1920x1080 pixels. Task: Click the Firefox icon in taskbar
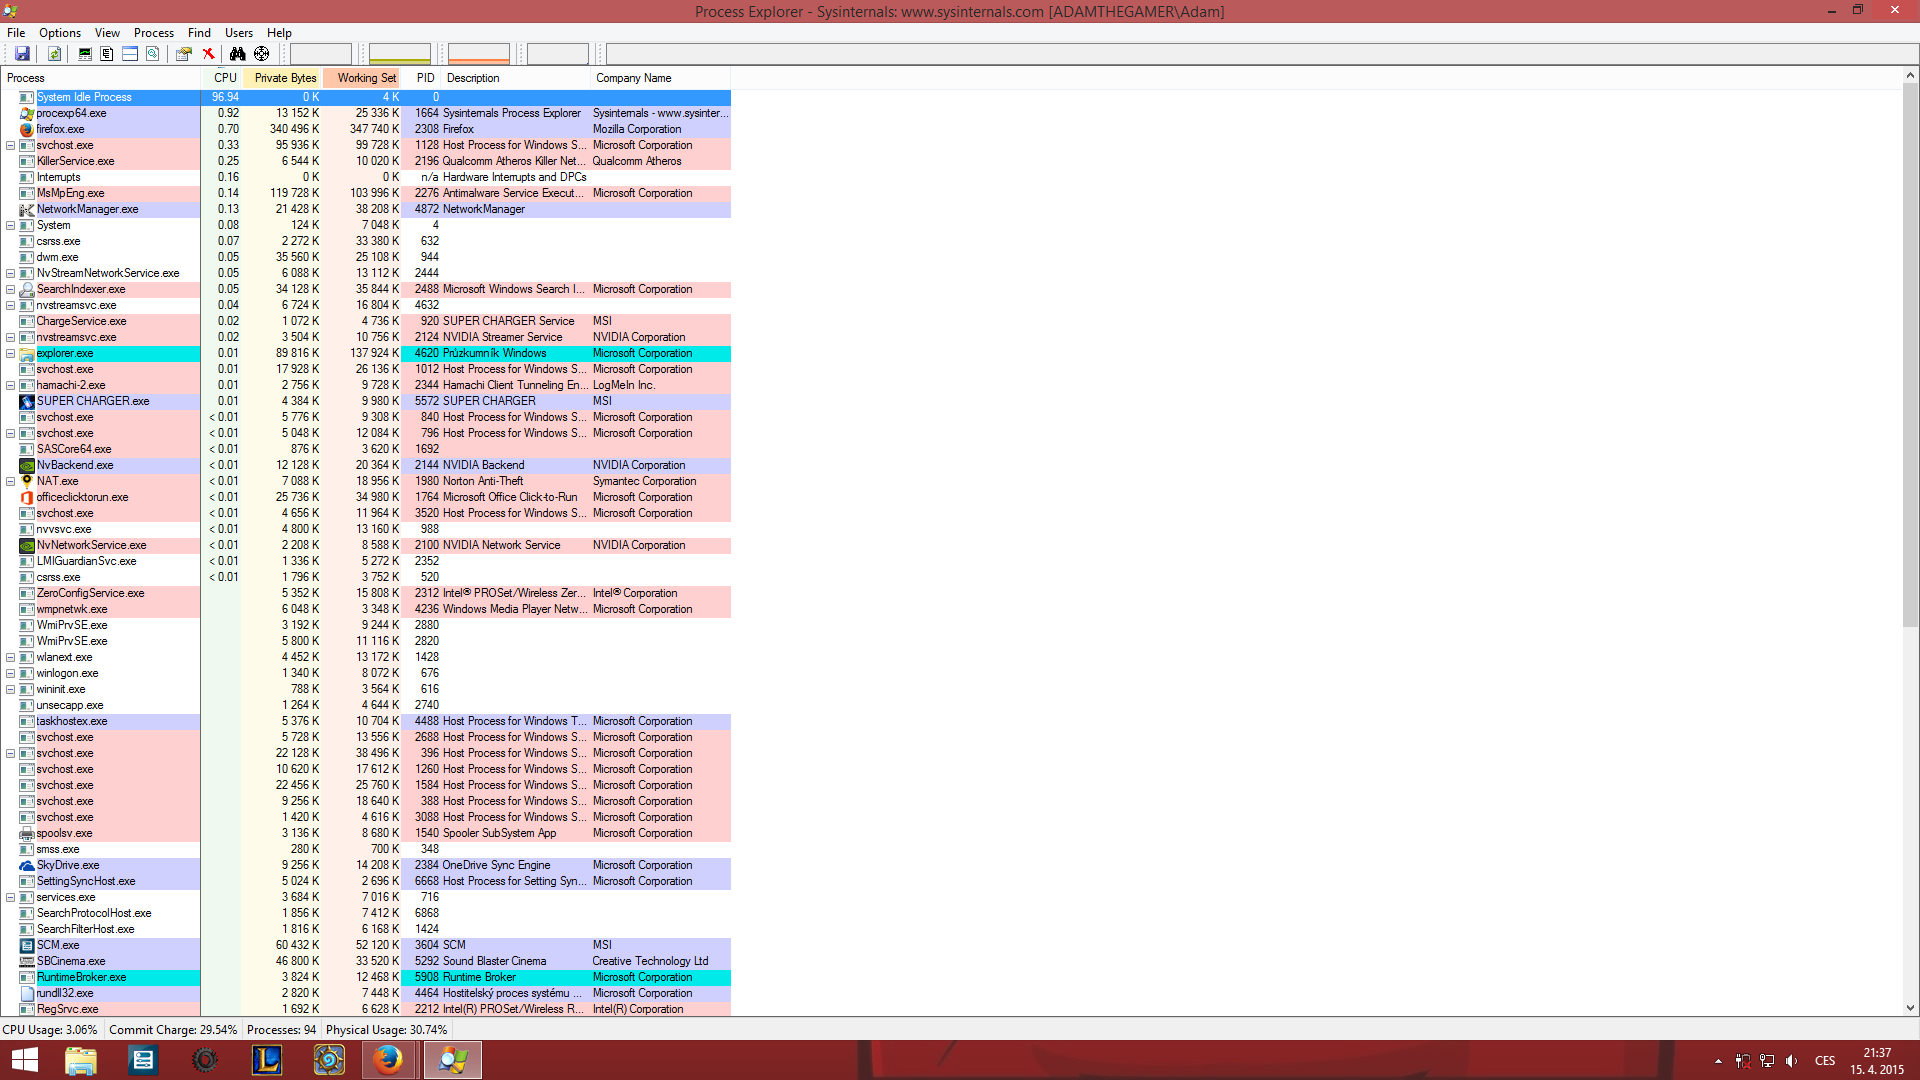[388, 1060]
